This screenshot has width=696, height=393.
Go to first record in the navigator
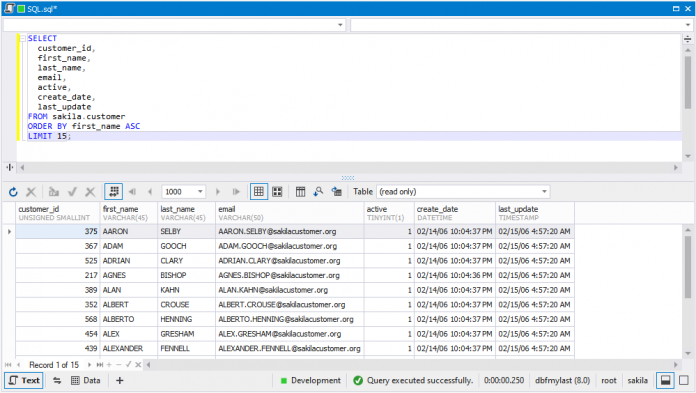[8, 365]
